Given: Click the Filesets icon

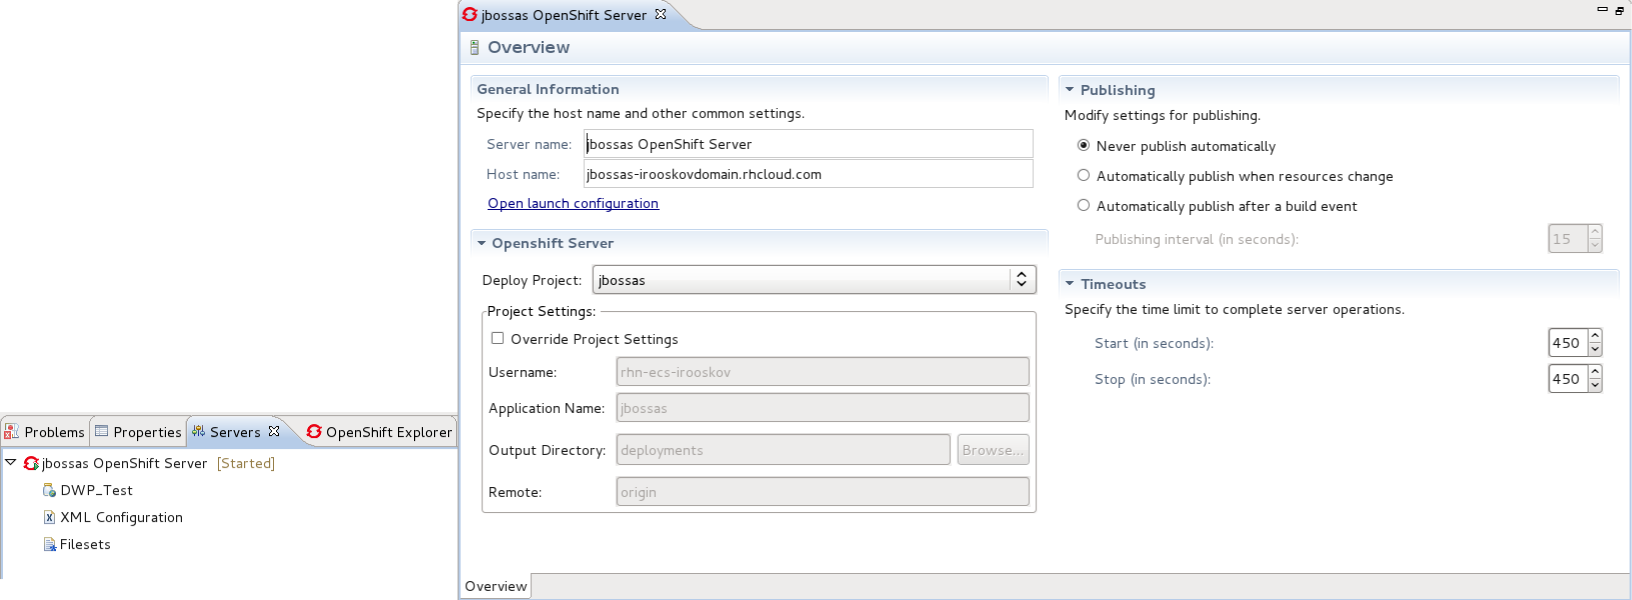Looking at the screenshot, I should [49, 544].
